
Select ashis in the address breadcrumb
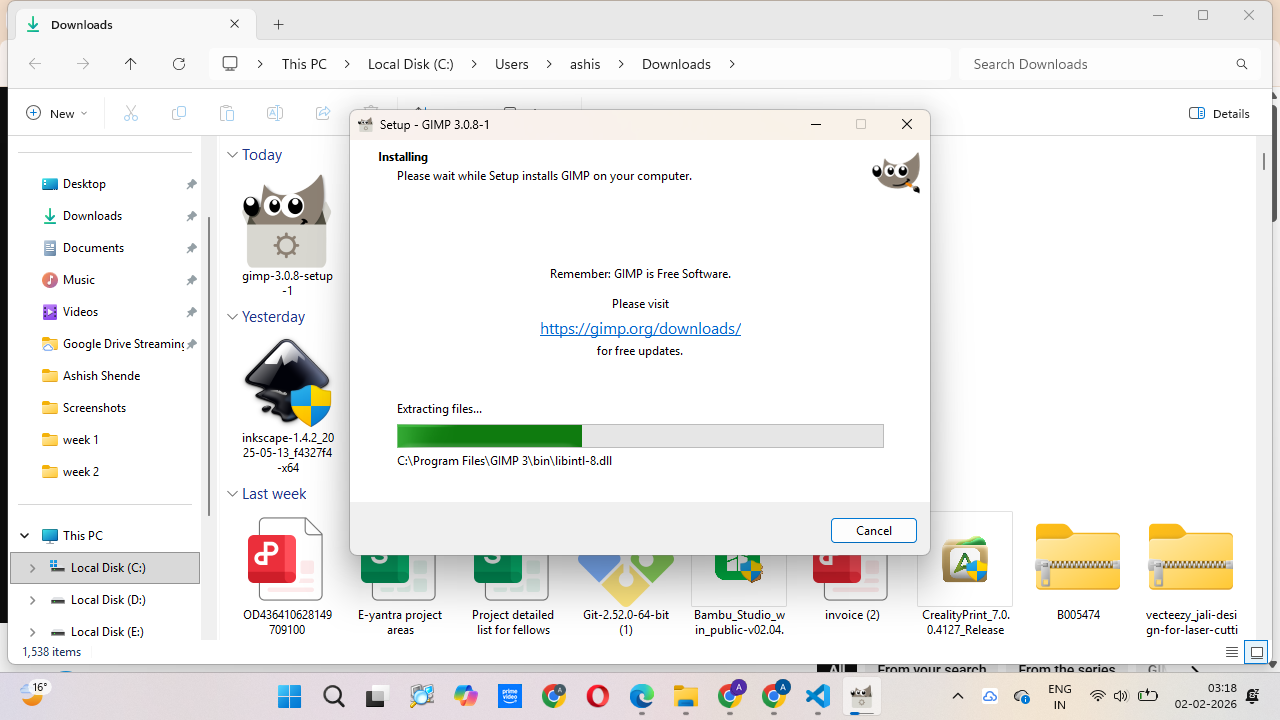click(x=585, y=64)
